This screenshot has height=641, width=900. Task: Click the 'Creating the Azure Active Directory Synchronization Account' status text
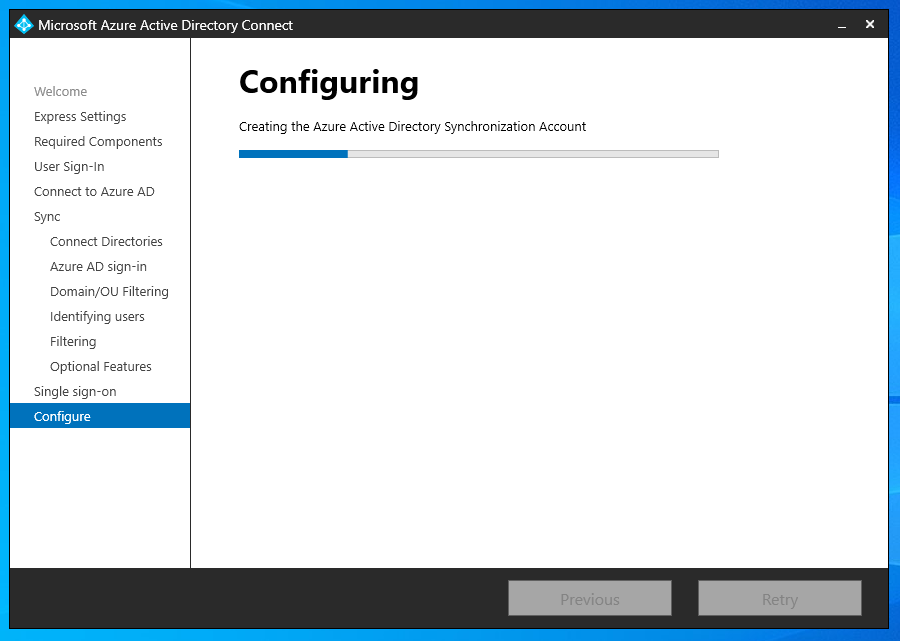412,127
